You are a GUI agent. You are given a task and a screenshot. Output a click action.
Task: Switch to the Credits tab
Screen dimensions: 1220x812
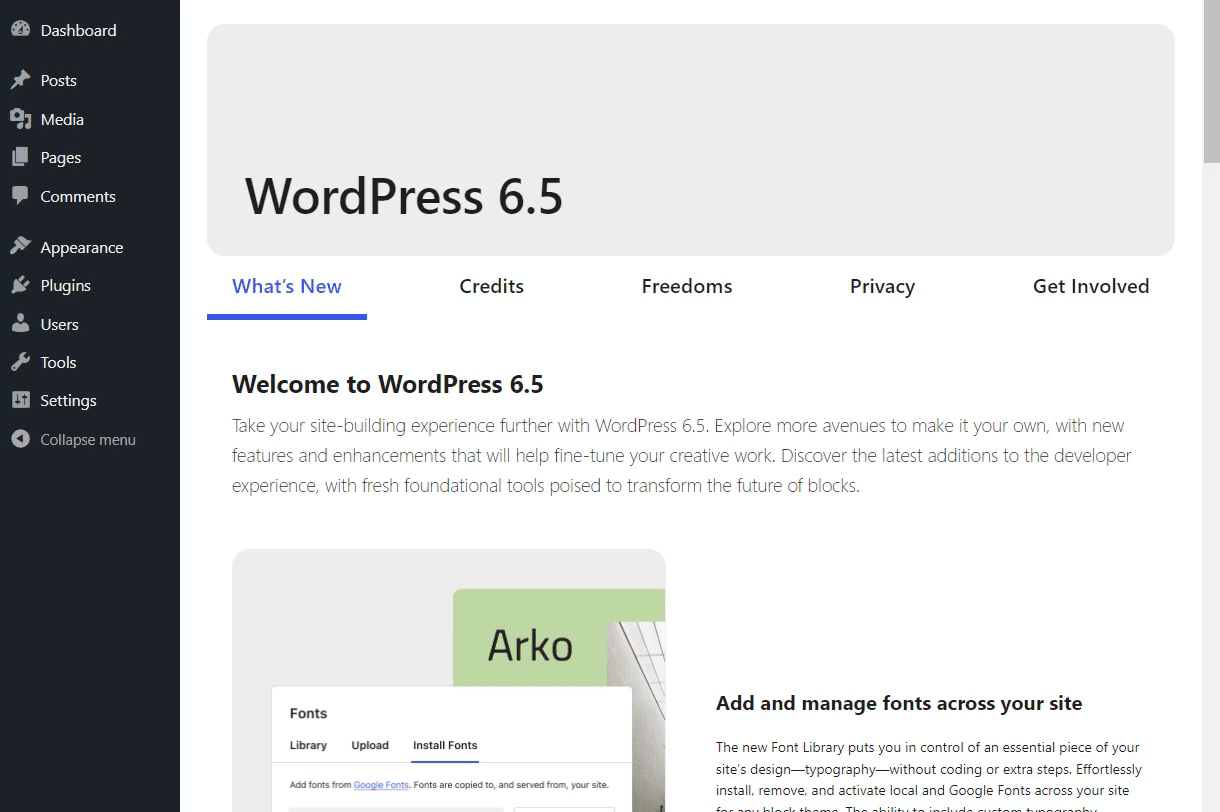coord(492,287)
